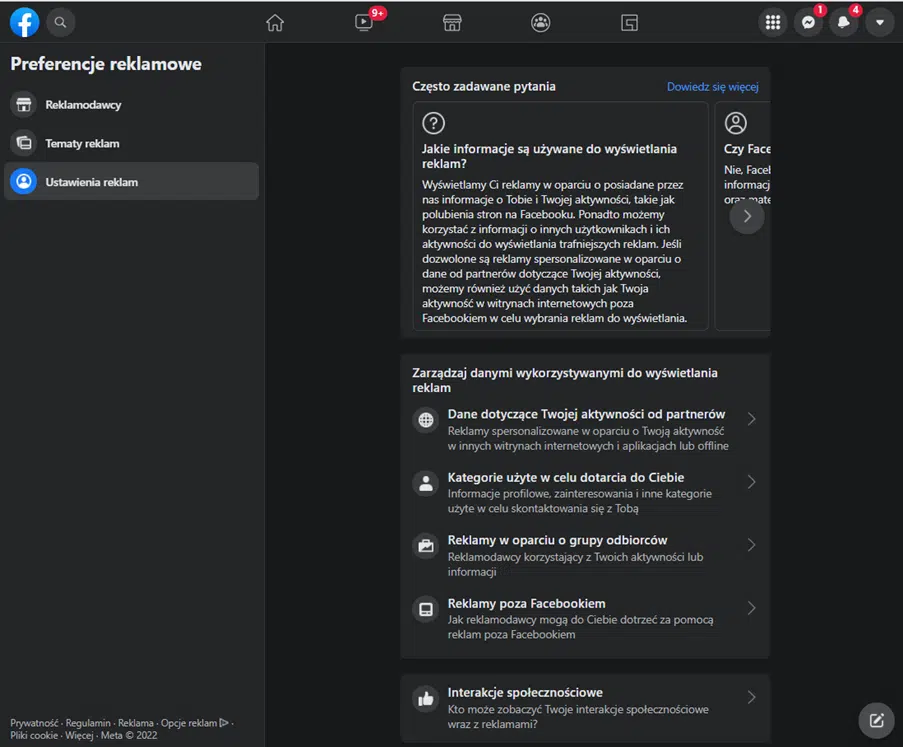Open Kategorie użyte w celu dotarcia do Ciebie
Screen dimensions: 903x747
[x=585, y=492]
